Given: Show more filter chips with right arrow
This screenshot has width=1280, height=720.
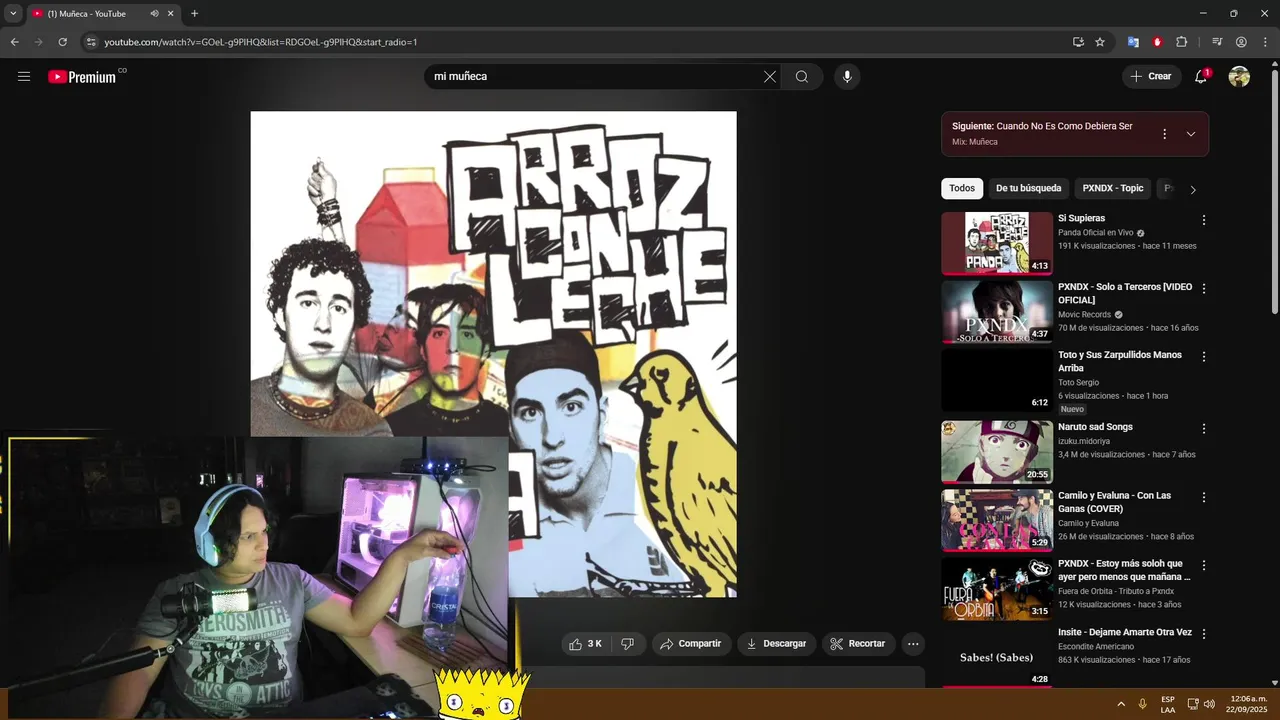Looking at the screenshot, I should 1192,189.
